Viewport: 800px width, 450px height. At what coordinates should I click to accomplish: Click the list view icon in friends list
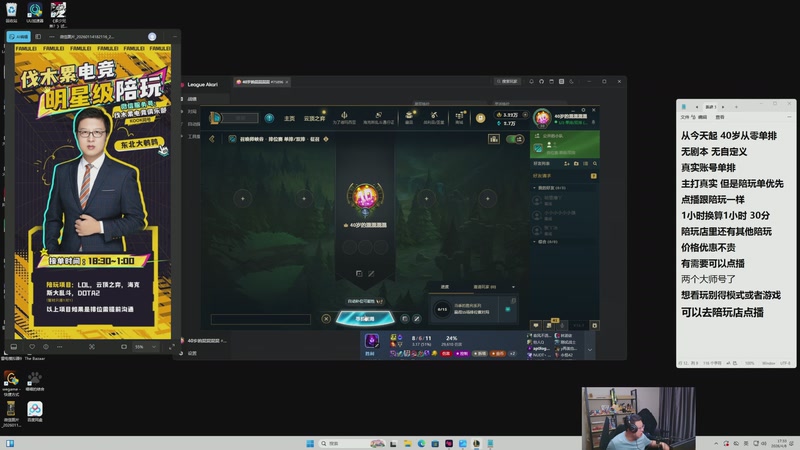pos(586,164)
